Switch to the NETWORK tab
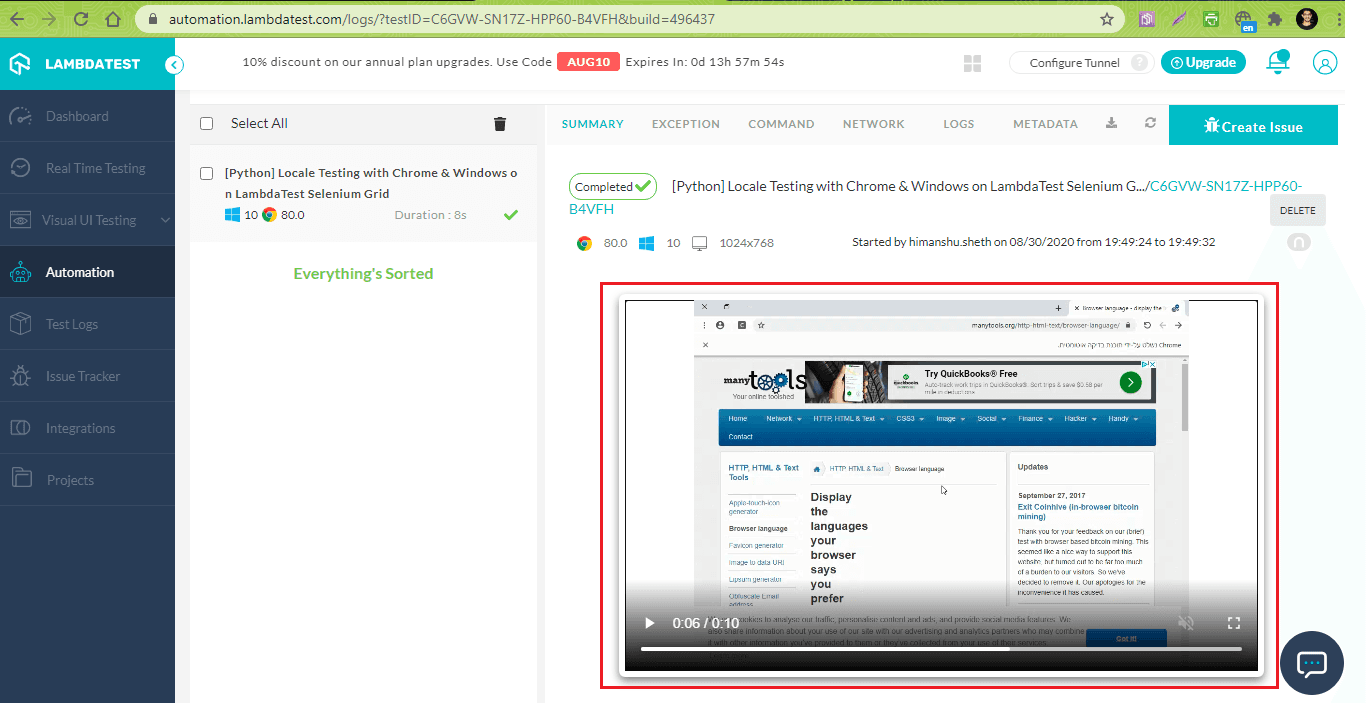The image size is (1366, 703). [x=873, y=123]
